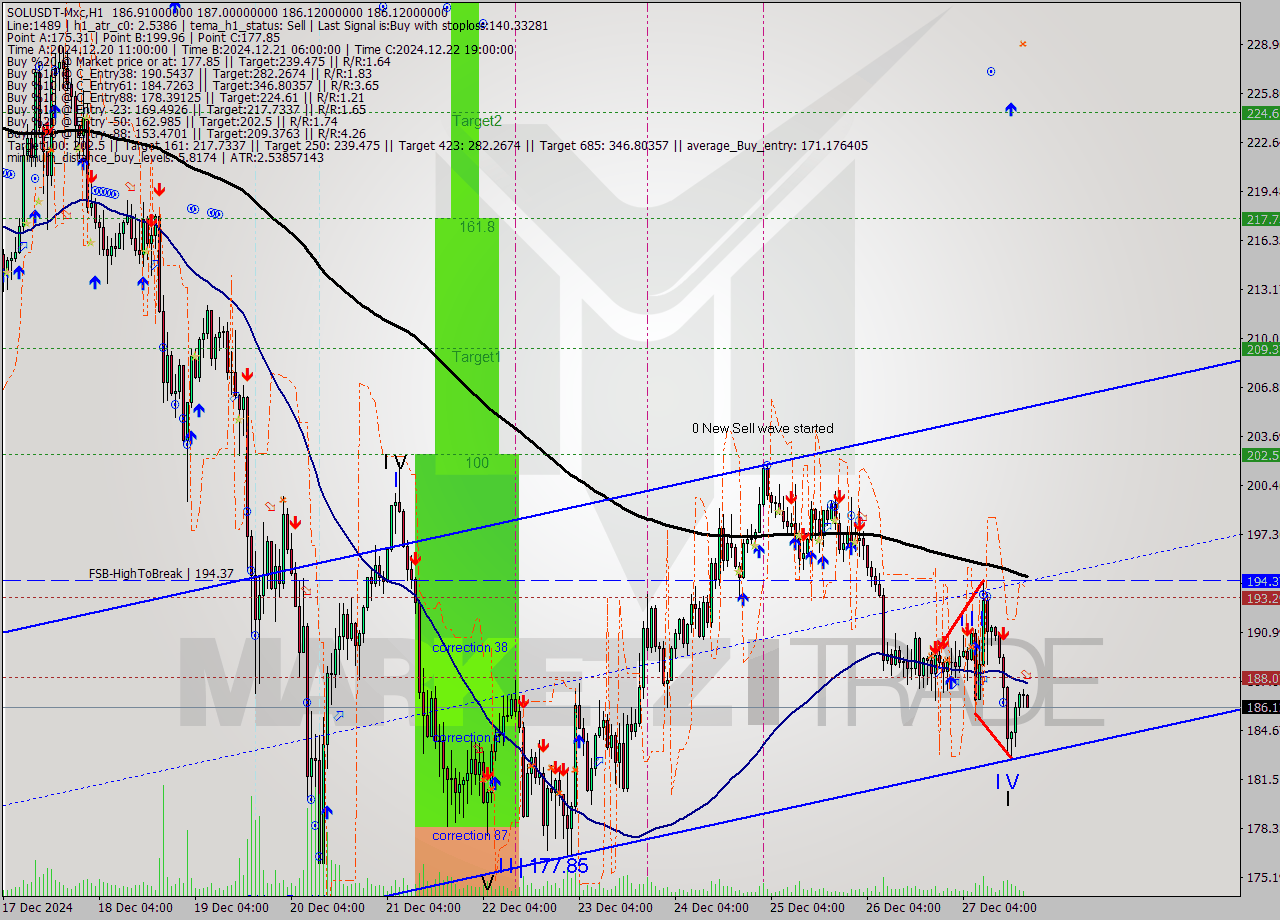Click '26 Dec 04:00' on the time axis
This screenshot has height=920, width=1280.
tap(905, 908)
